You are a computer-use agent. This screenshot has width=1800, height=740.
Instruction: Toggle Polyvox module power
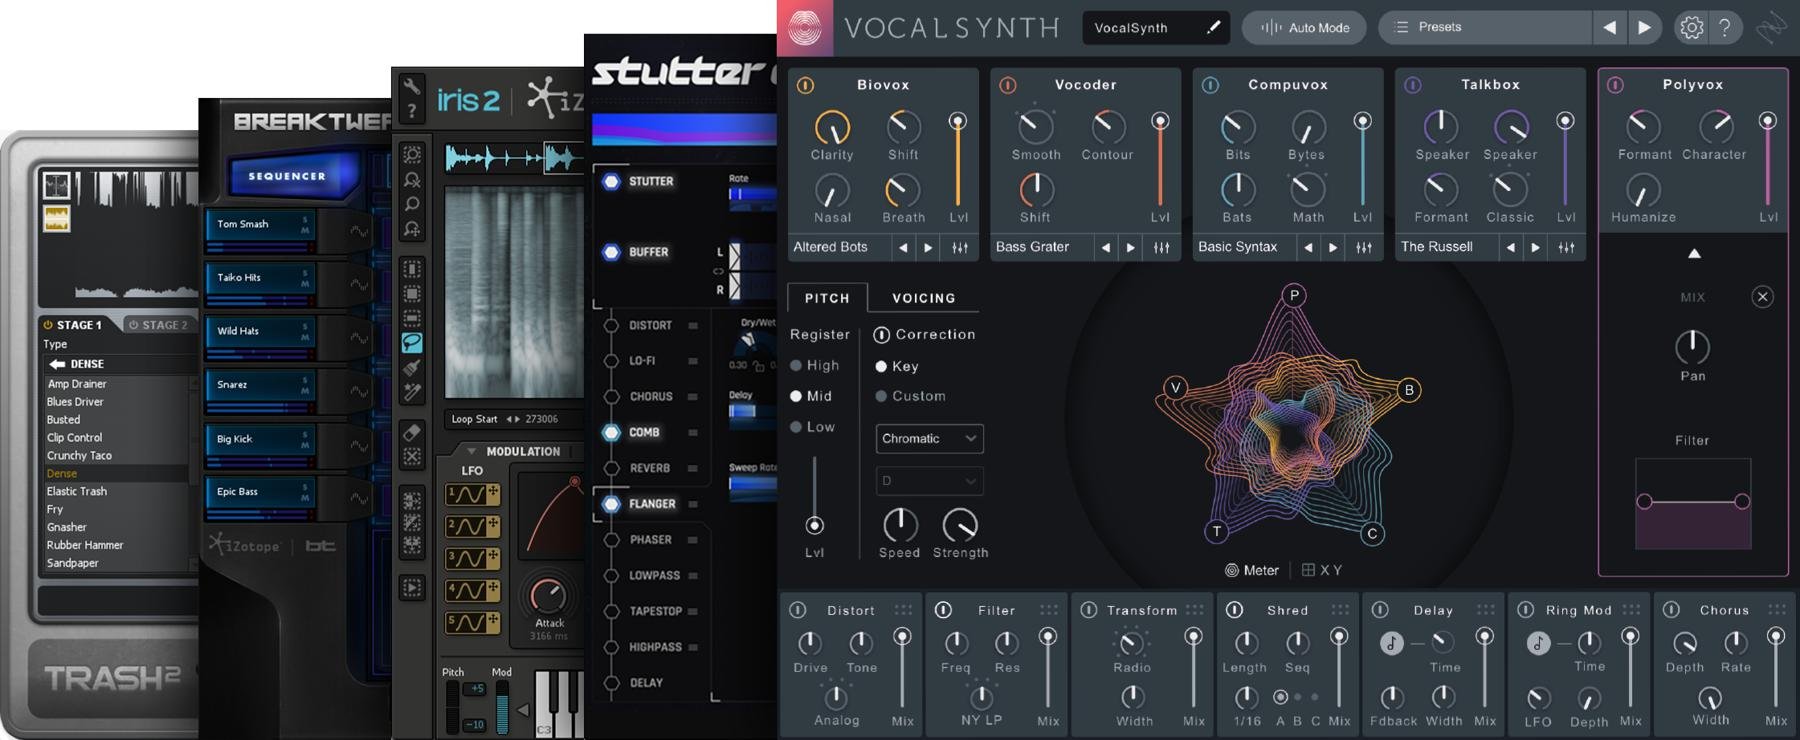[x=1615, y=86]
